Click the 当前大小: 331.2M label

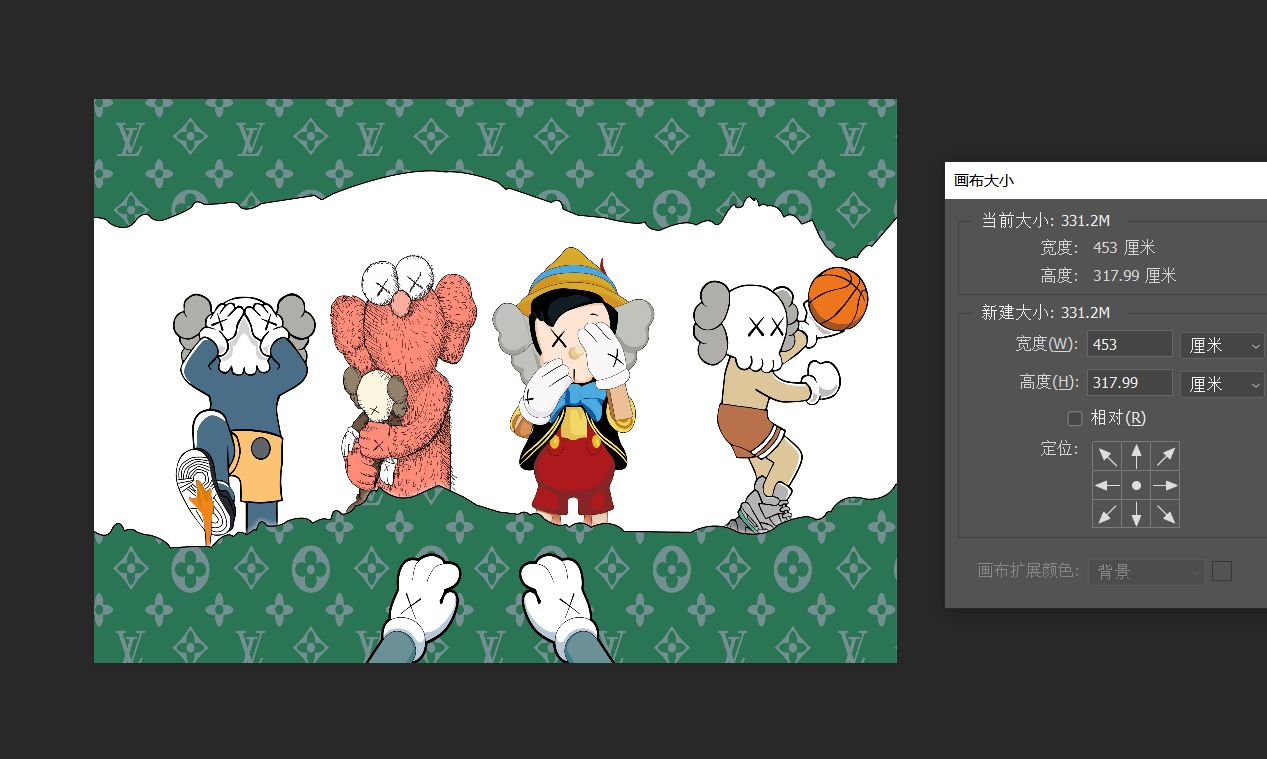click(x=1045, y=221)
